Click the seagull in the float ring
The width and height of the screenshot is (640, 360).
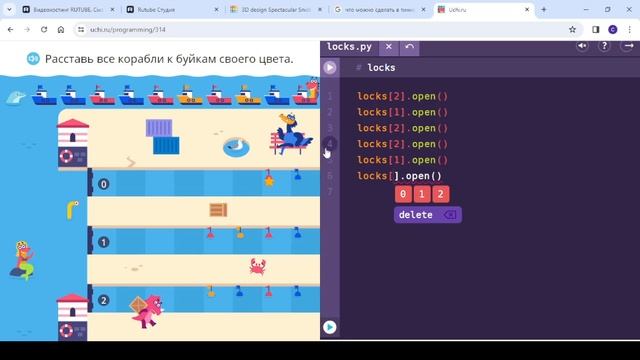[236, 147]
